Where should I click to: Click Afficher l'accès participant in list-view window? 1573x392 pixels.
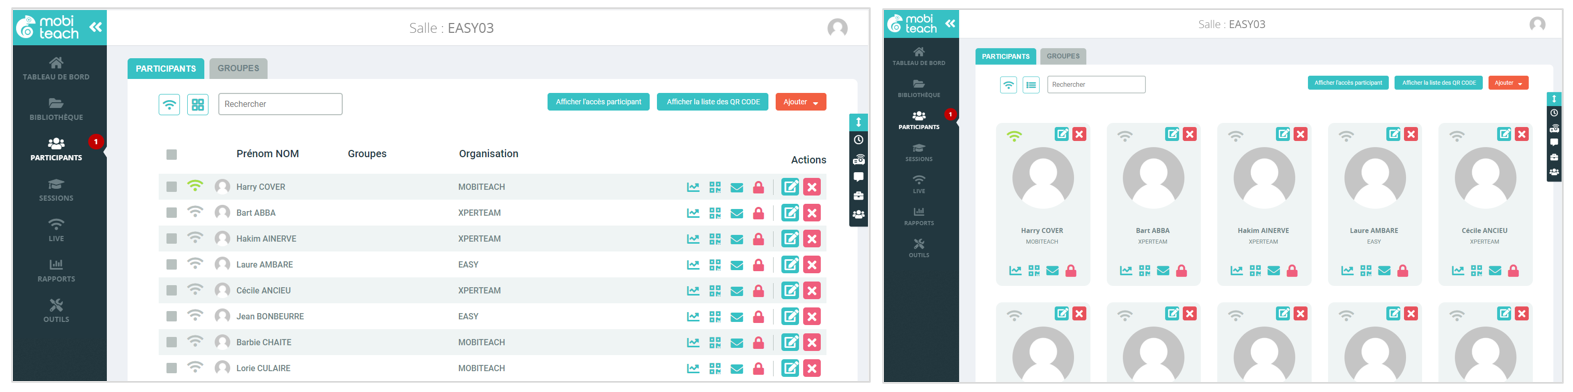pyautogui.click(x=598, y=102)
